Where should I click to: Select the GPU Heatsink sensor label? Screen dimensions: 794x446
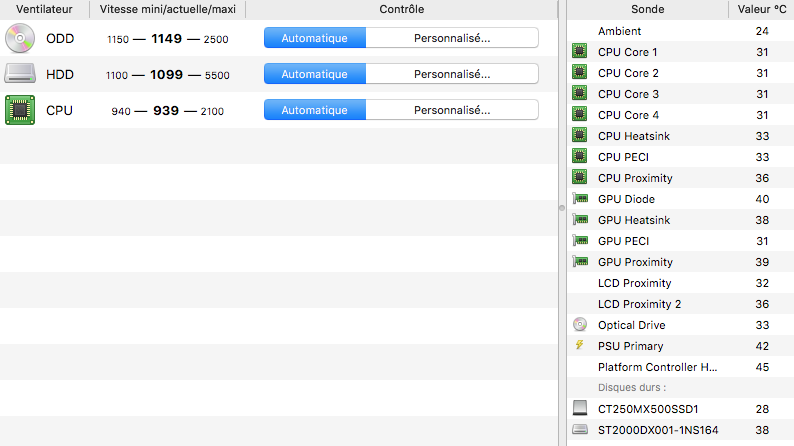pos(634,220)
